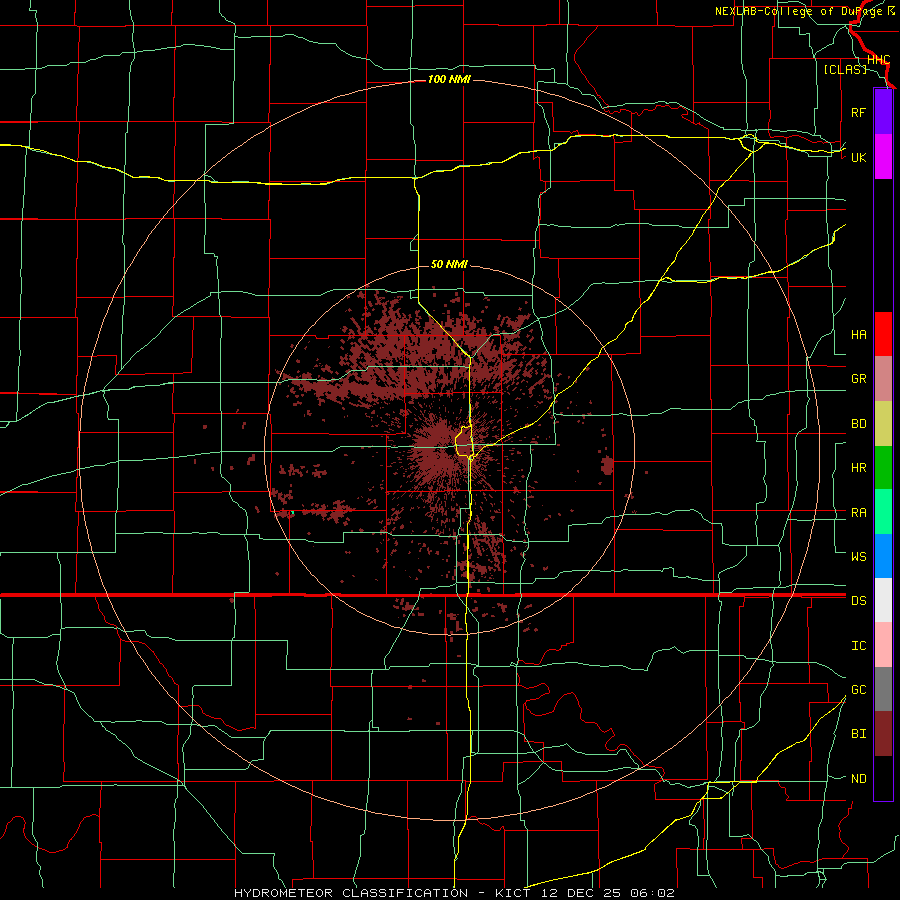Click the GR salmon legend swatch
The width and height of the screenshot is (900, 900).
883,378
